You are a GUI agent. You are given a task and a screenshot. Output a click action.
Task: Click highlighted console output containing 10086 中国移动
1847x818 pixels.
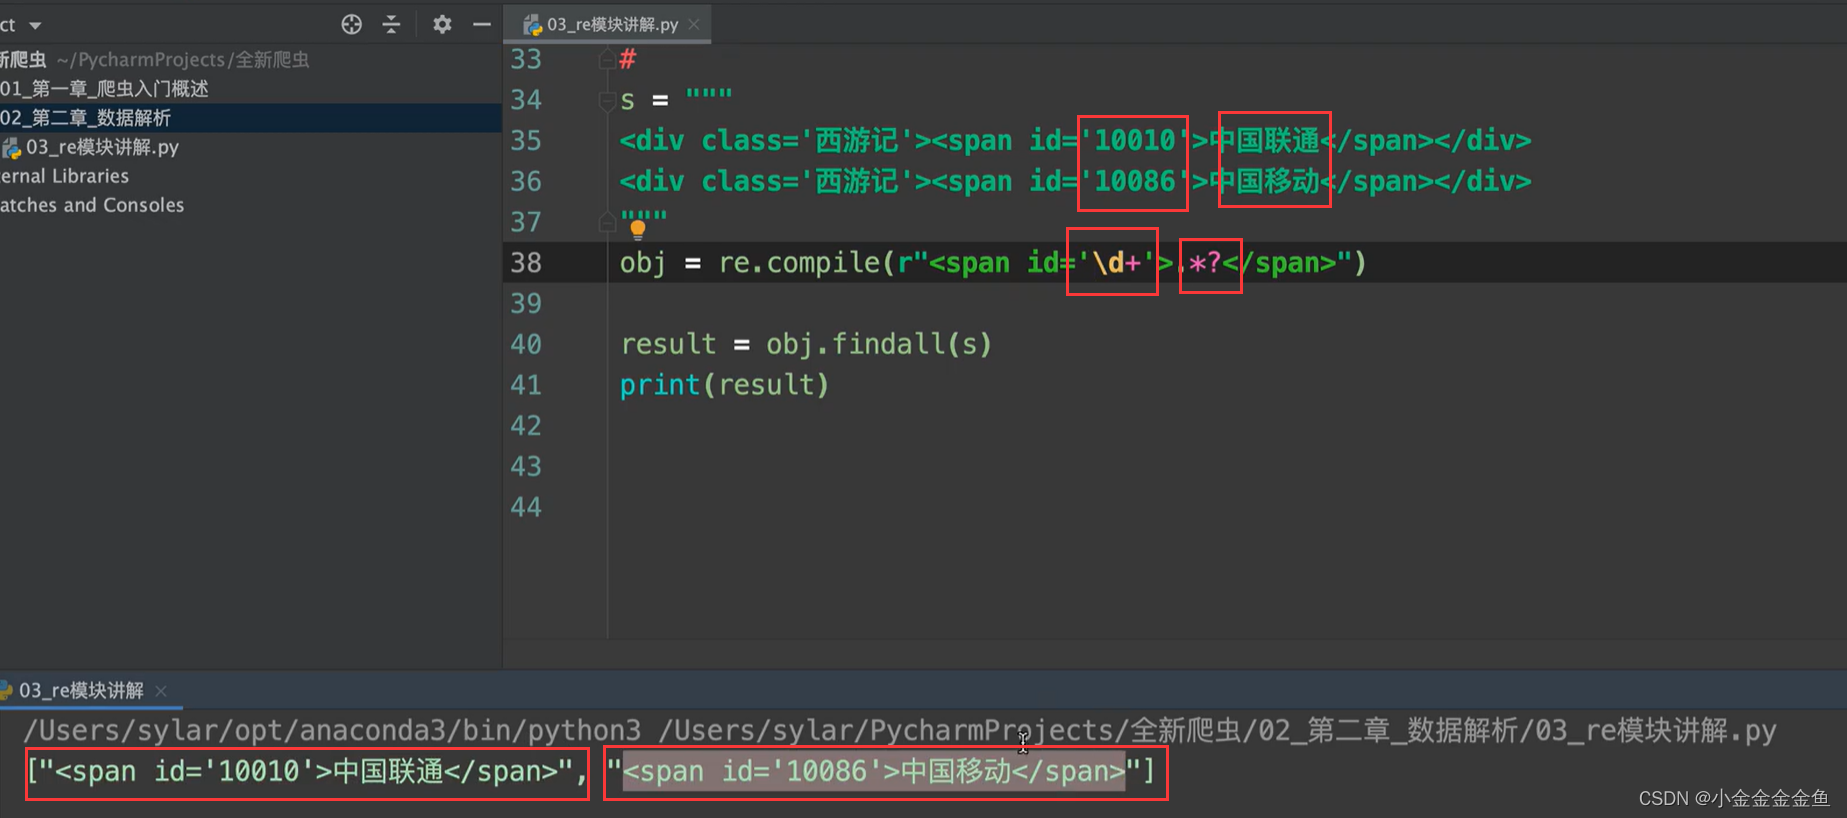[874, 772]
